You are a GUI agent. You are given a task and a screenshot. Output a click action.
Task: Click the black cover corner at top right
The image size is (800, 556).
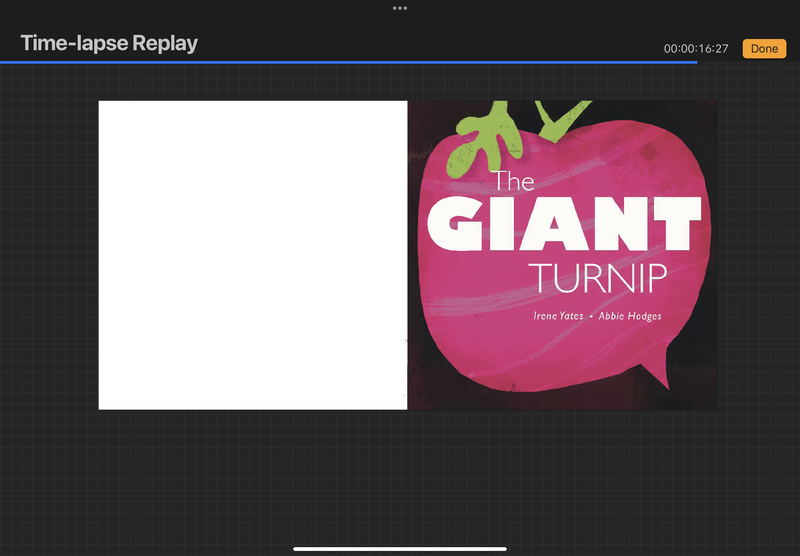(700, 112)
